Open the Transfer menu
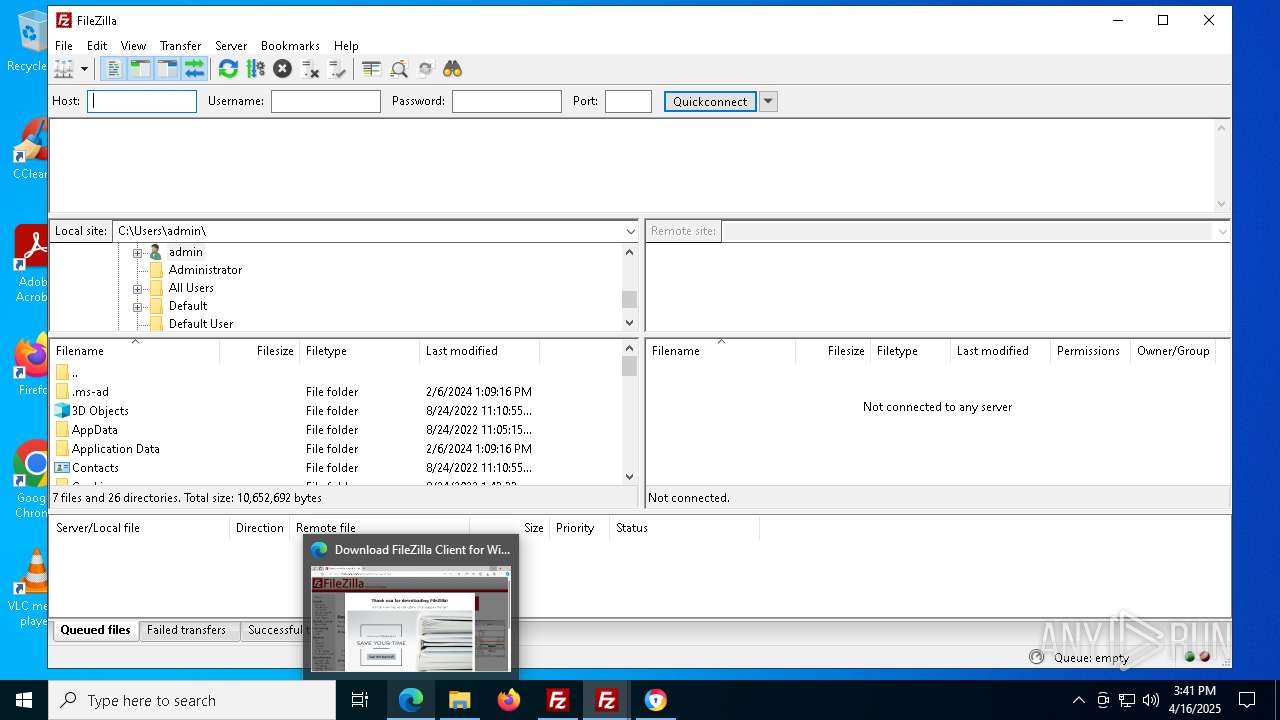The image size is (1280, 720). pyautogui.click(x=180, y=46)
